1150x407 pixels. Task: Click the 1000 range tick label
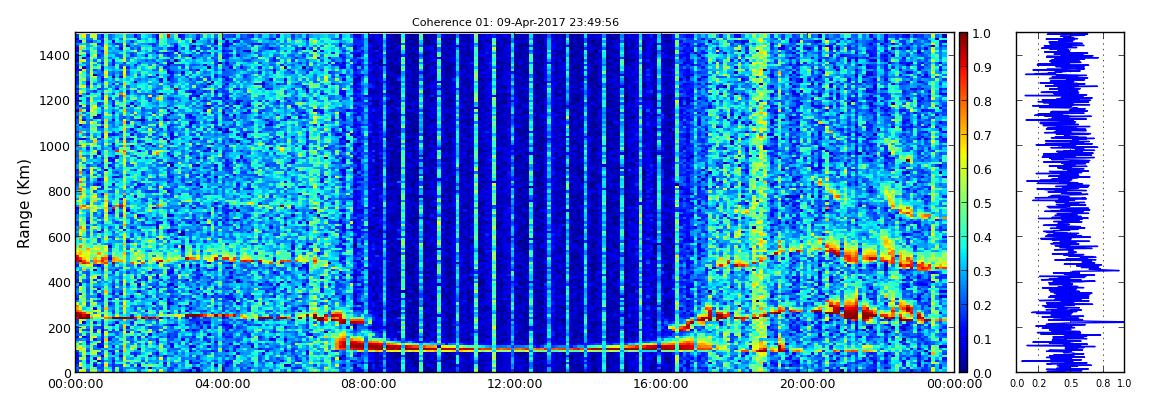[x=56, y=146]
